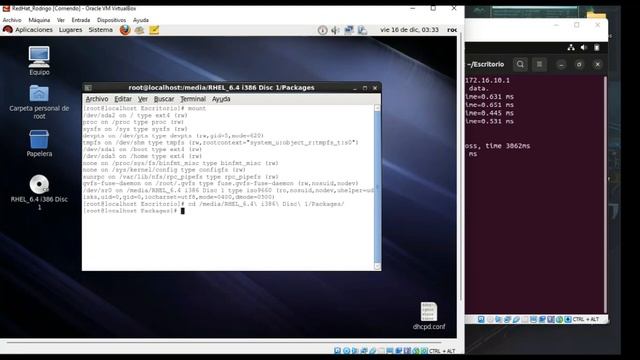Open the terminal's Ver menu
Viewport: 640px width, 360px height.
coord(142,99)
